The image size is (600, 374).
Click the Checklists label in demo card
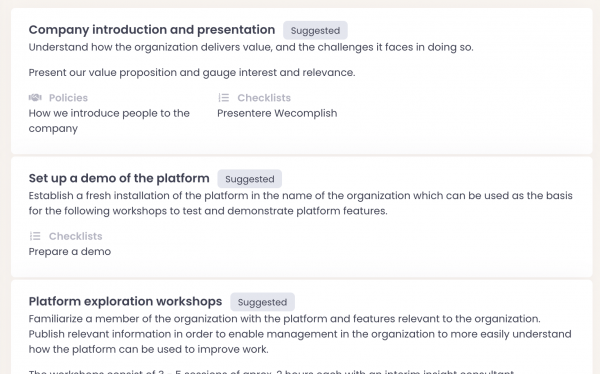pyautogui.click(x=75, y=236)
